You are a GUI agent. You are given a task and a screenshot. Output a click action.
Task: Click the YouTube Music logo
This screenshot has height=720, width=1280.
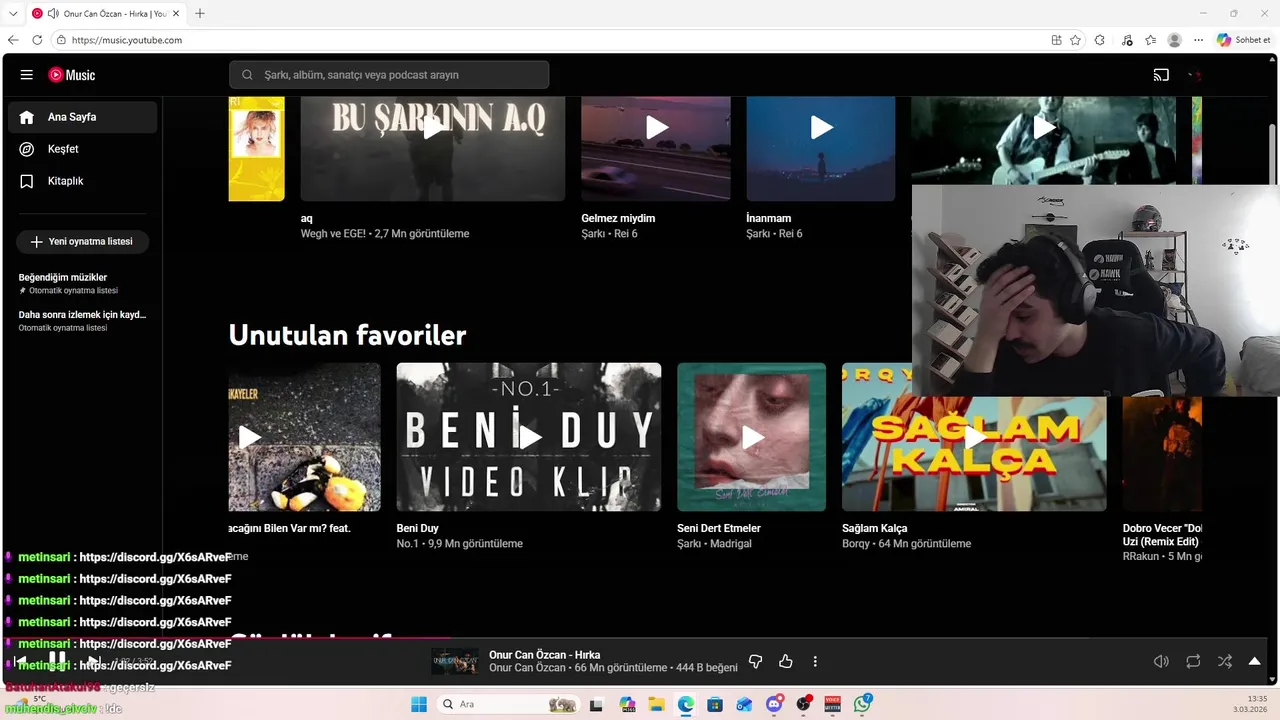[72, 75]
